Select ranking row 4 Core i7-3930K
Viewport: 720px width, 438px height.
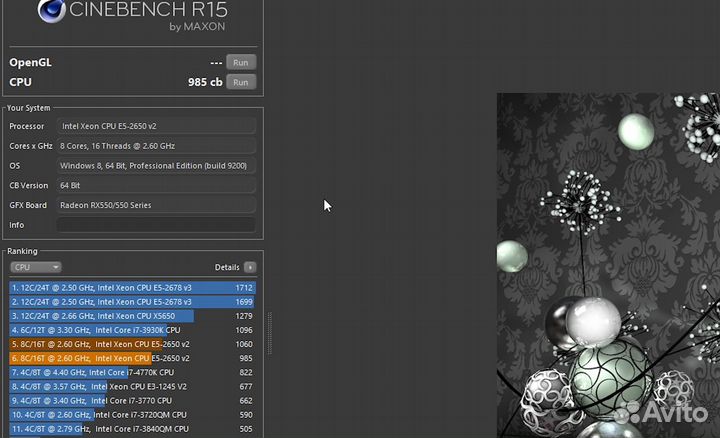[x=133, y=330]
